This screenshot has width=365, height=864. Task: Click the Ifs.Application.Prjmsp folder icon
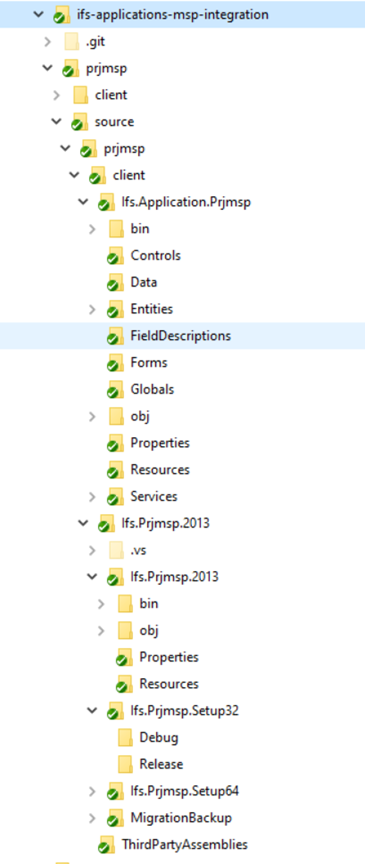tap(106, 203)
